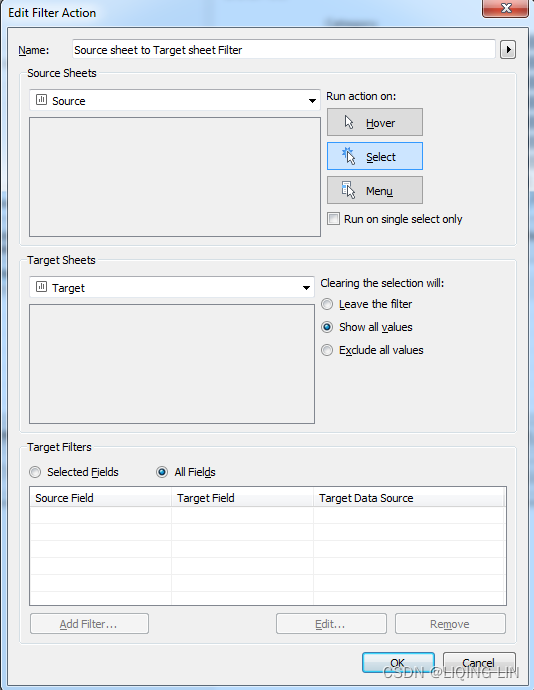Click the Target sheets list box

[x=172, y=364]
